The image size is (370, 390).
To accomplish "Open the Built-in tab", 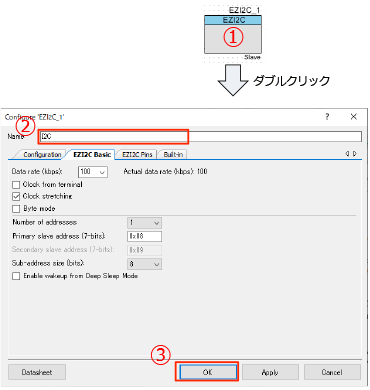I will tap(173, 155).
